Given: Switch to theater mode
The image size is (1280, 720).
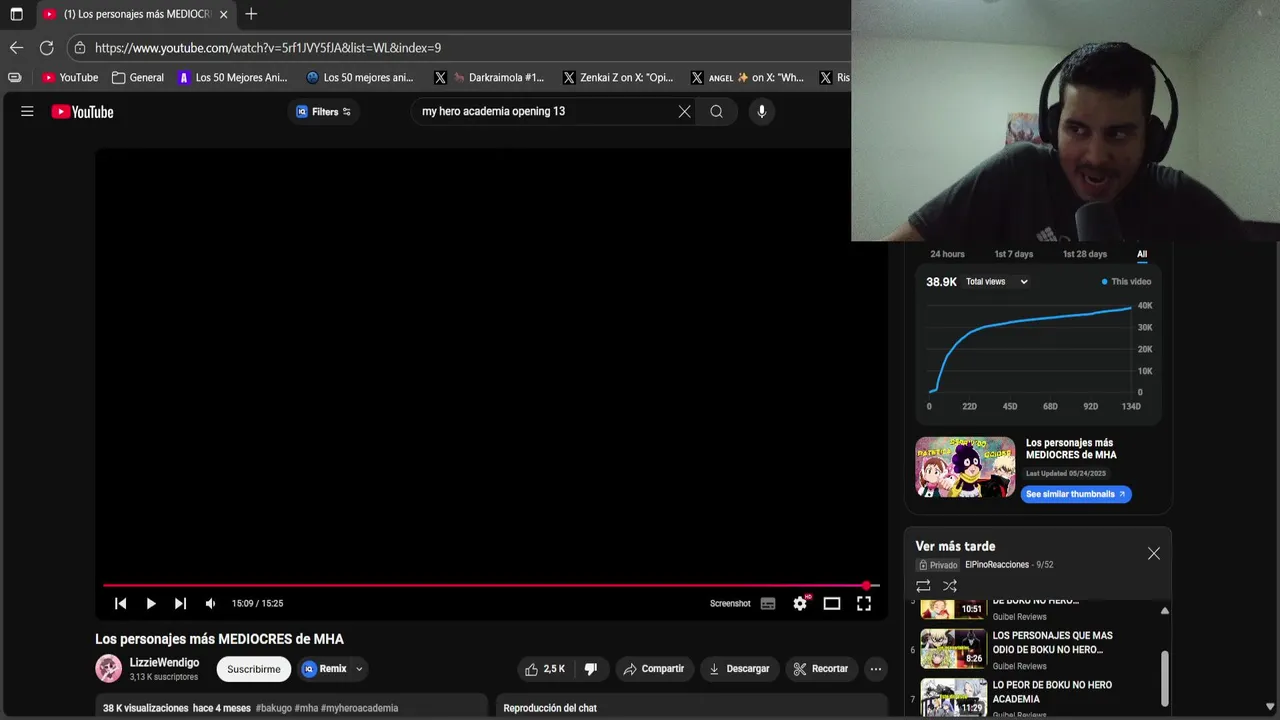Looking at the screenshot, I should pyautogui.click(x=832, y=603).
